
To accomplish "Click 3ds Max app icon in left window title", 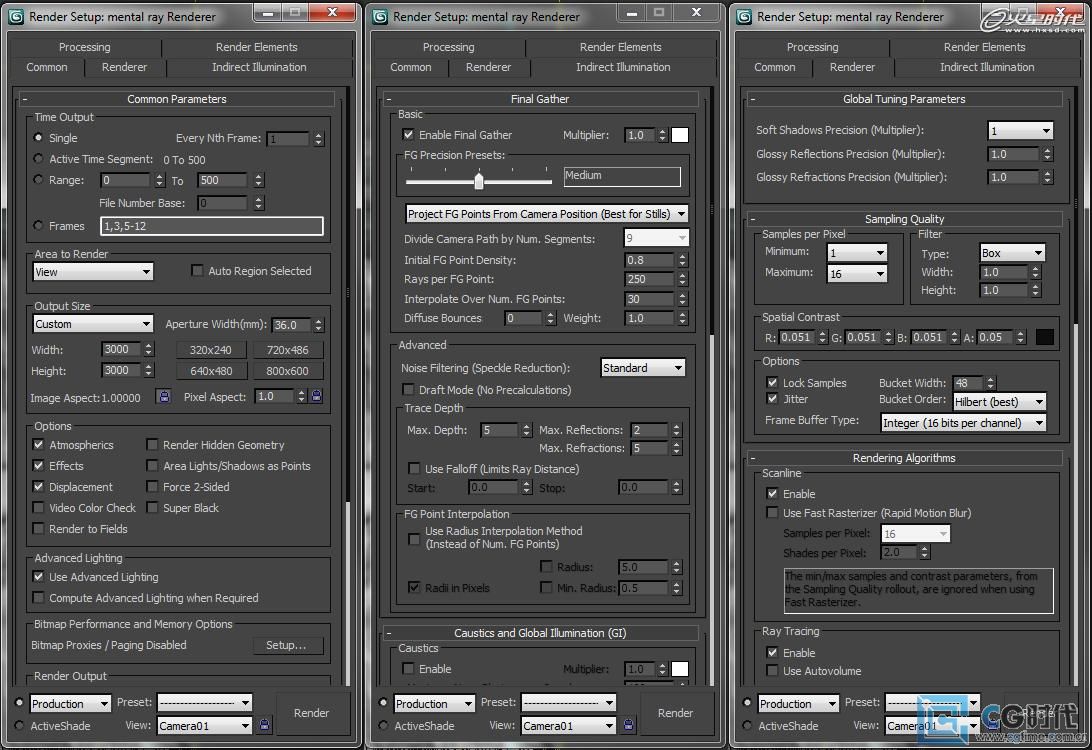I will [16, 17].
